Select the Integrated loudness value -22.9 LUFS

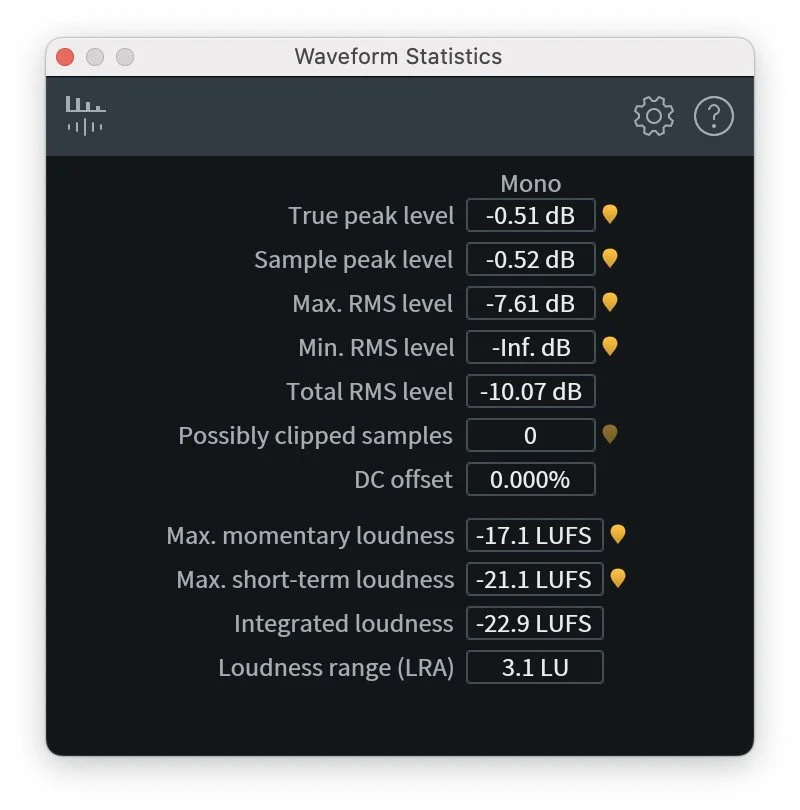coord(535,623)
